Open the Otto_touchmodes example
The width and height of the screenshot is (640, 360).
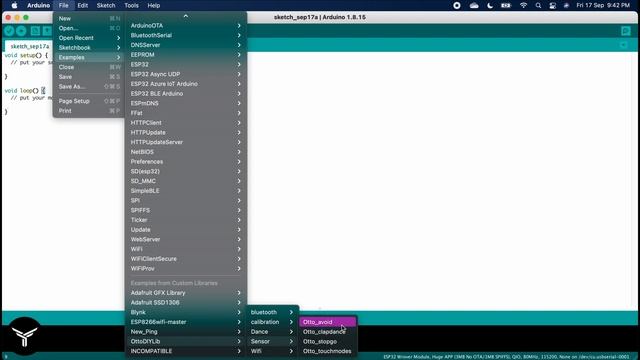[x=328, y=351]
